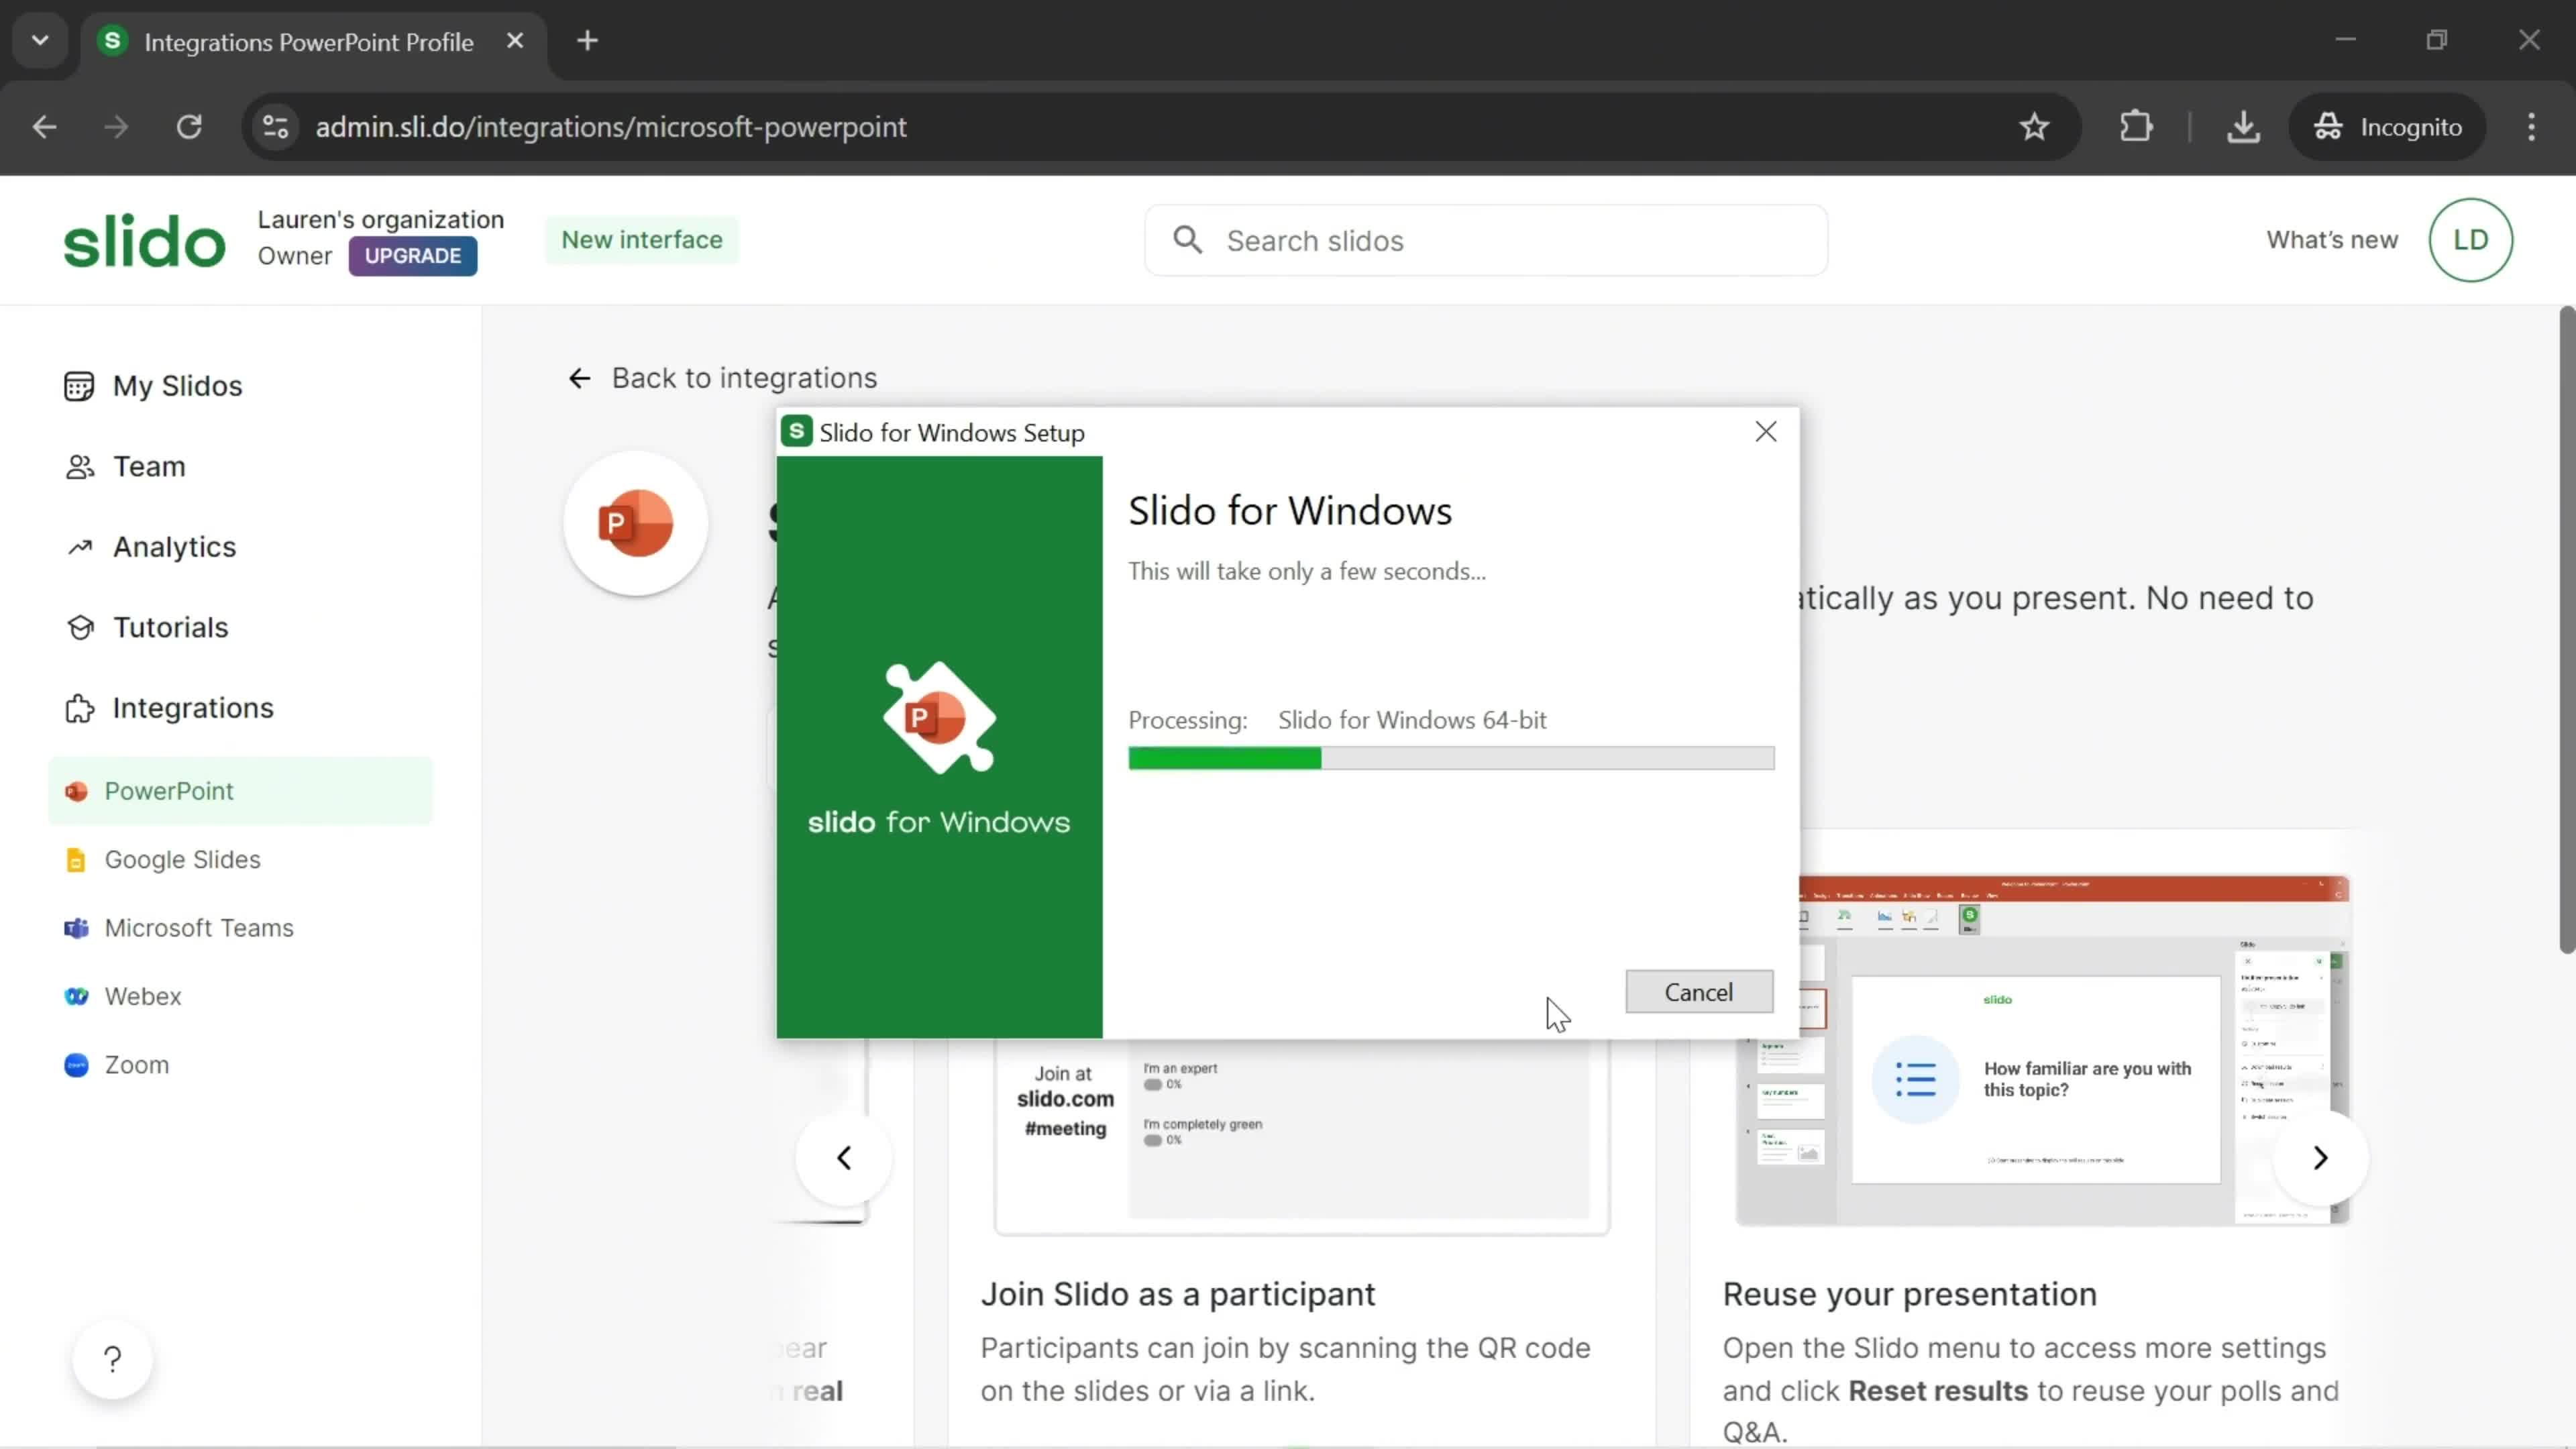Click the Reuse your presentation heading
2576x1449 pixels.
tap(1909, 1294)
